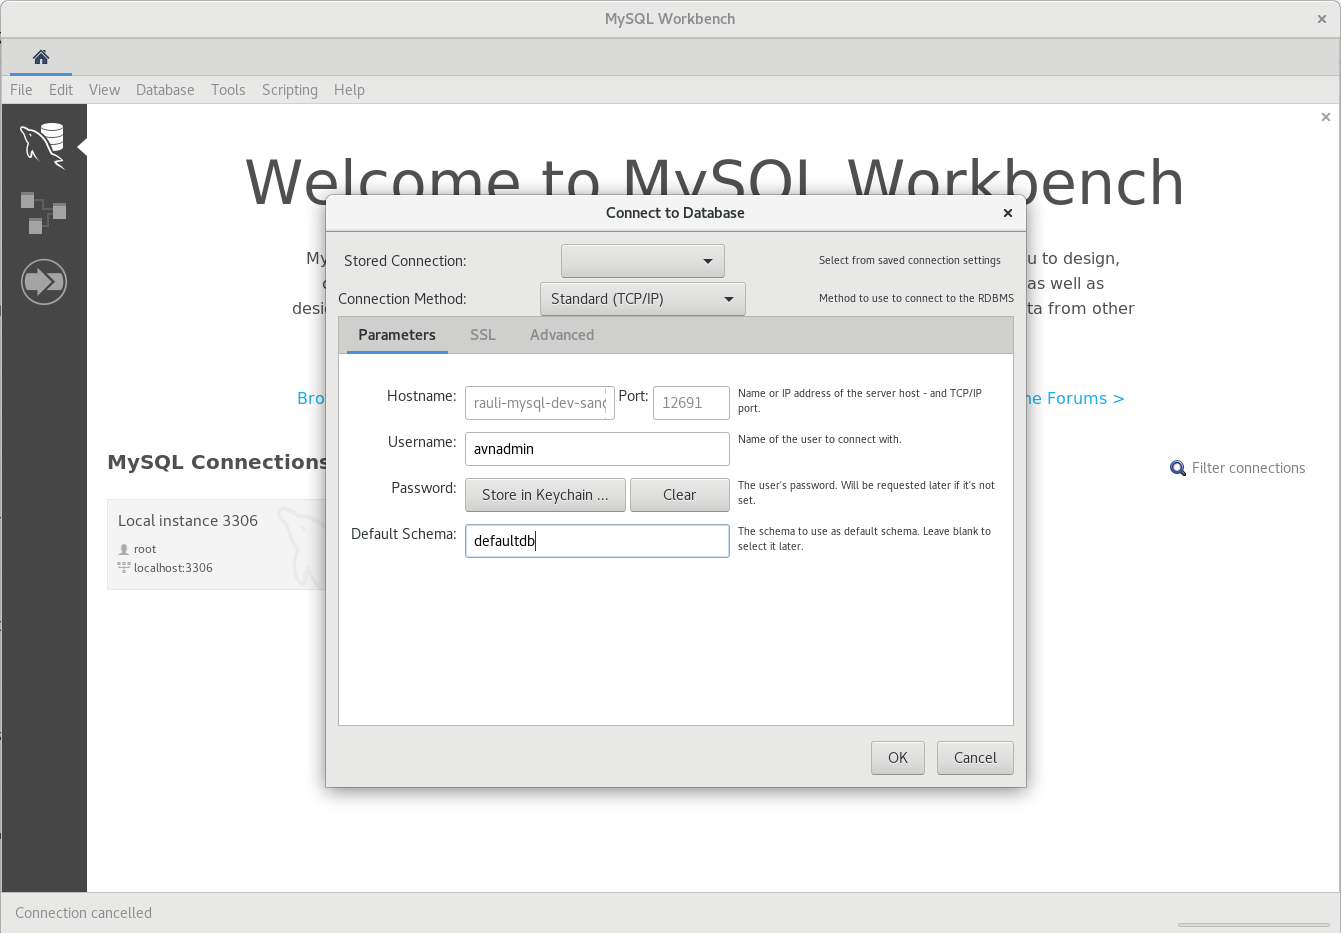Click the Database Migration arrow icon
This screenshot has height=933, width=1341.
point(44,281)
